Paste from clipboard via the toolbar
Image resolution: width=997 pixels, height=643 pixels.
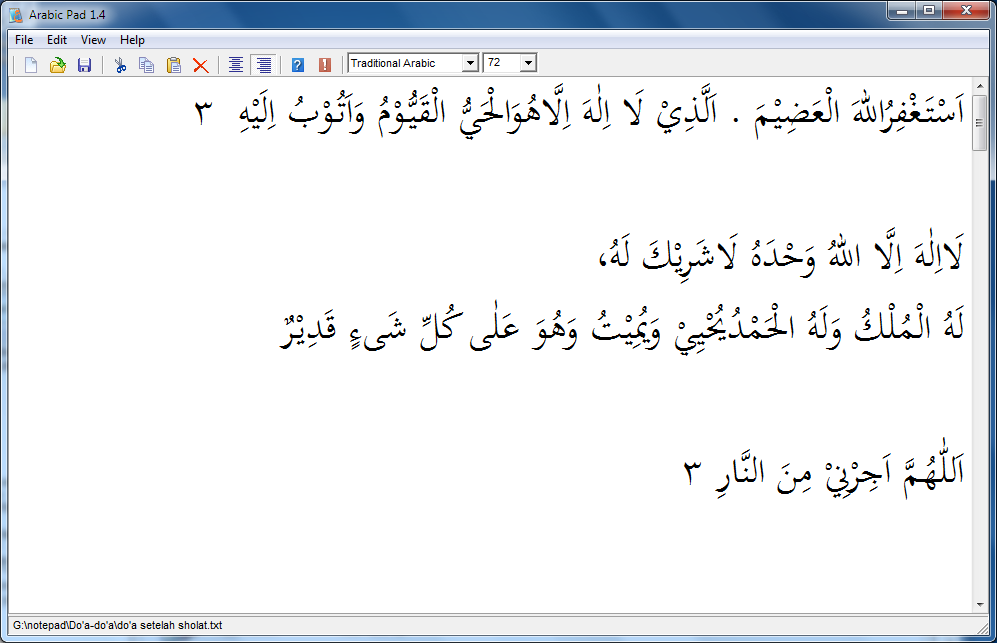point(173,63)
